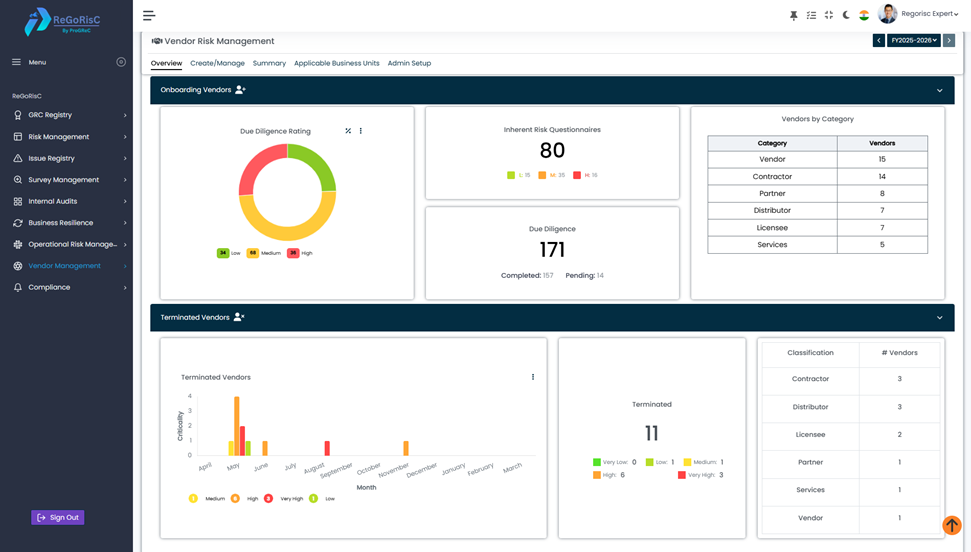This screenshot has height=552, width=971.
Task: Switch to the Create/Manage tab
Action: pyautogui.click(x=217, y=63)
